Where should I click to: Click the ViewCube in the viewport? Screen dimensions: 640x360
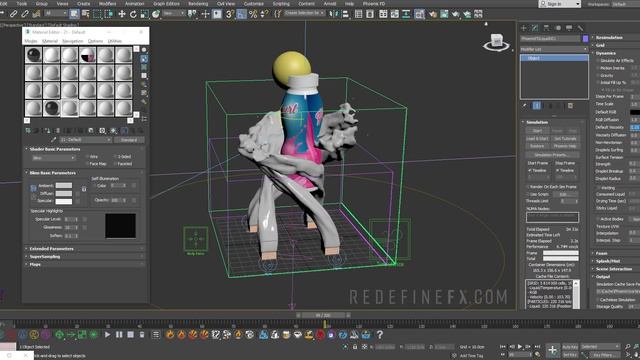point(497,42)
